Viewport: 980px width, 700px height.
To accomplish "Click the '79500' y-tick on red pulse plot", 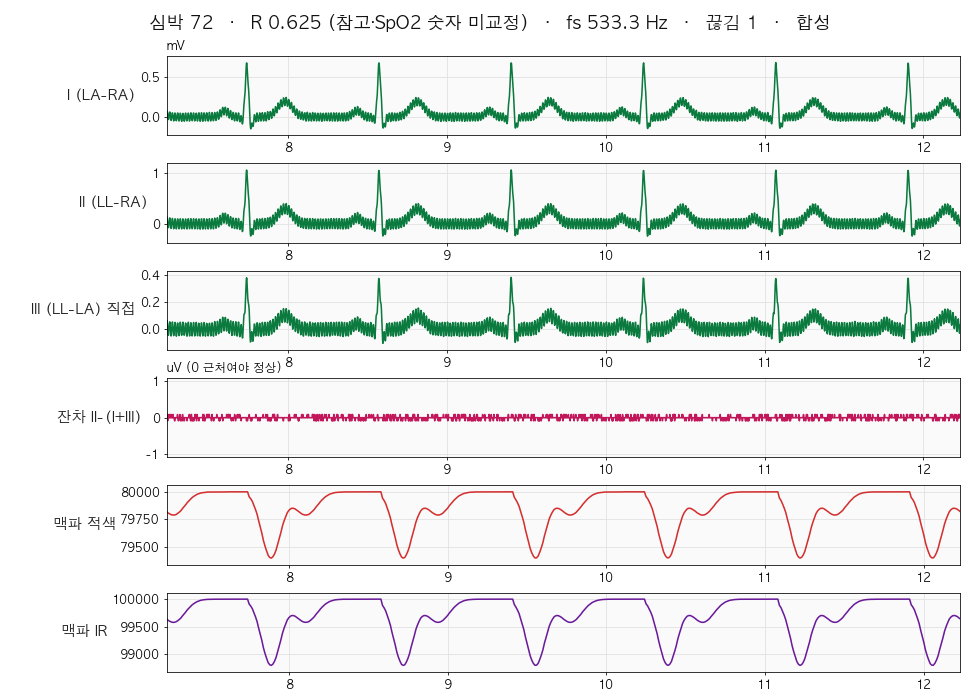I will click(140, 548).
